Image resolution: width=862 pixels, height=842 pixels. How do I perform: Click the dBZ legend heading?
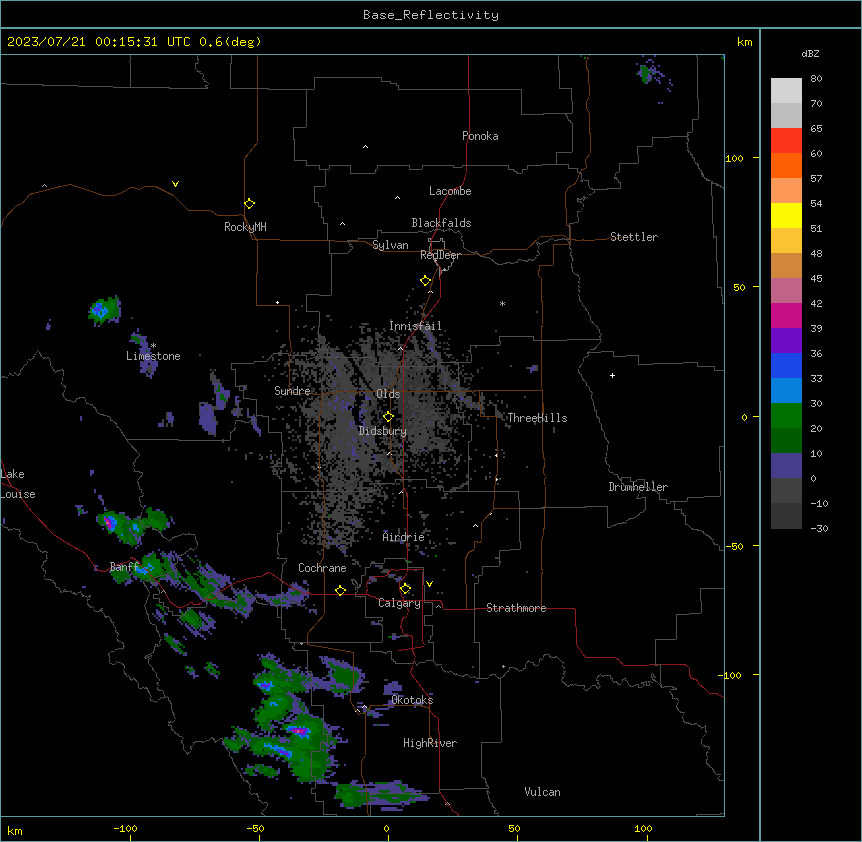(810, 53)
